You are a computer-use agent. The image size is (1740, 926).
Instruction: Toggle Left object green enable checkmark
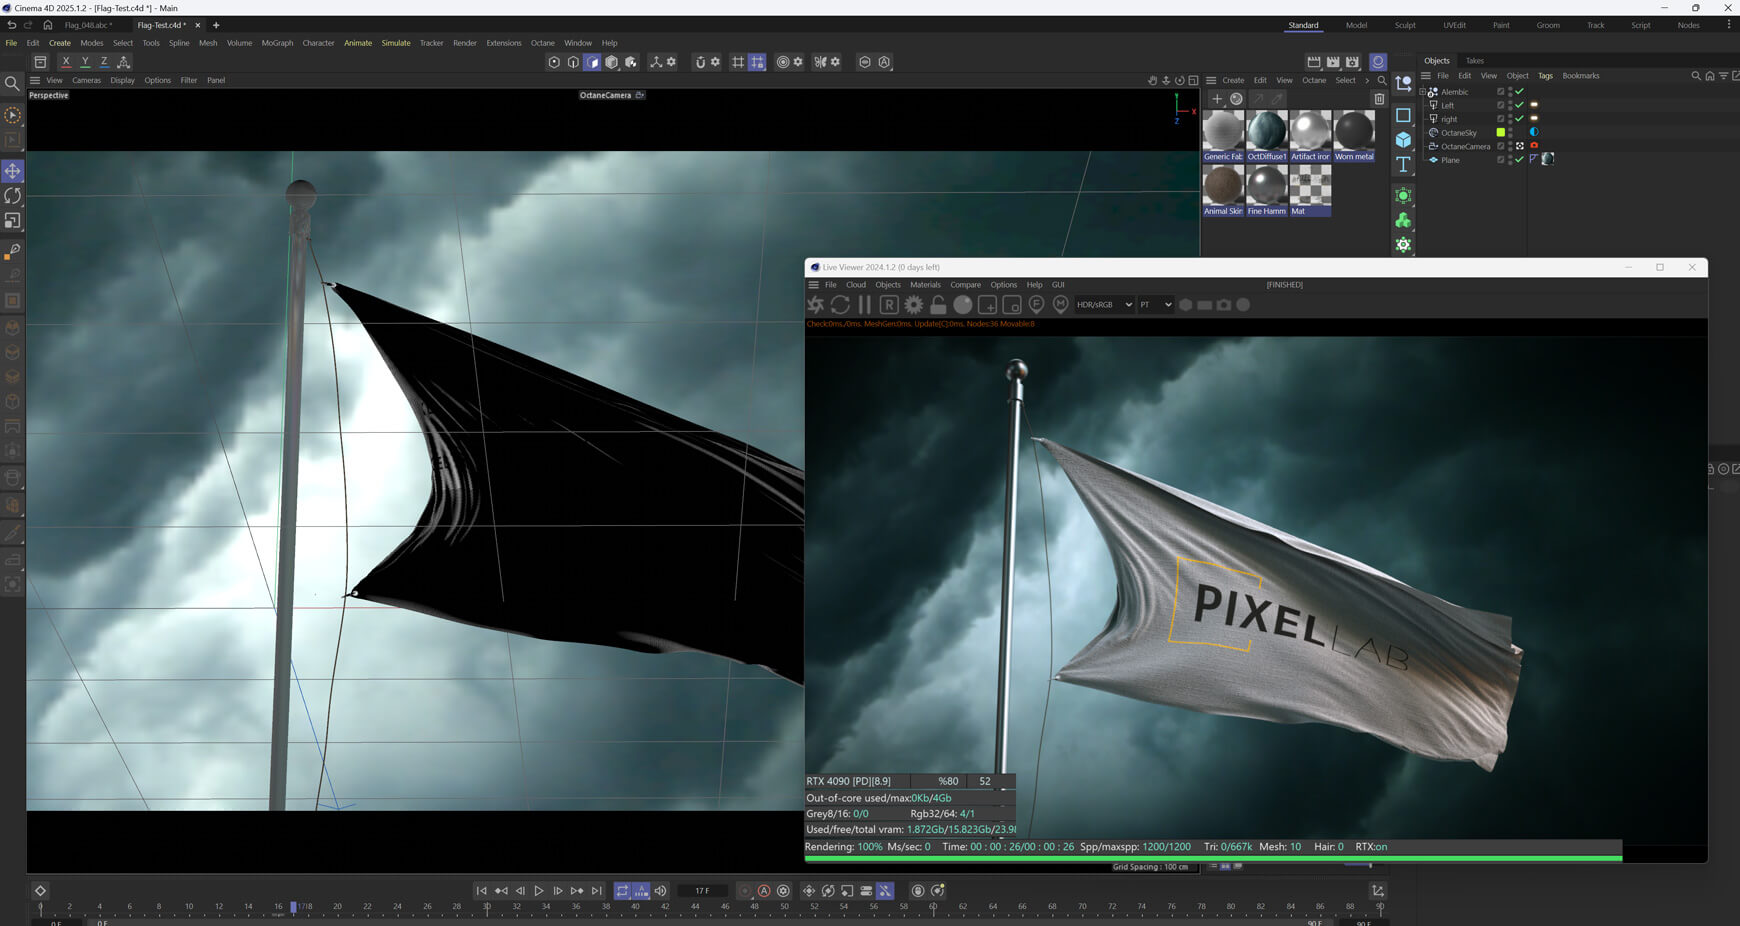click(x=1520, y=105)
